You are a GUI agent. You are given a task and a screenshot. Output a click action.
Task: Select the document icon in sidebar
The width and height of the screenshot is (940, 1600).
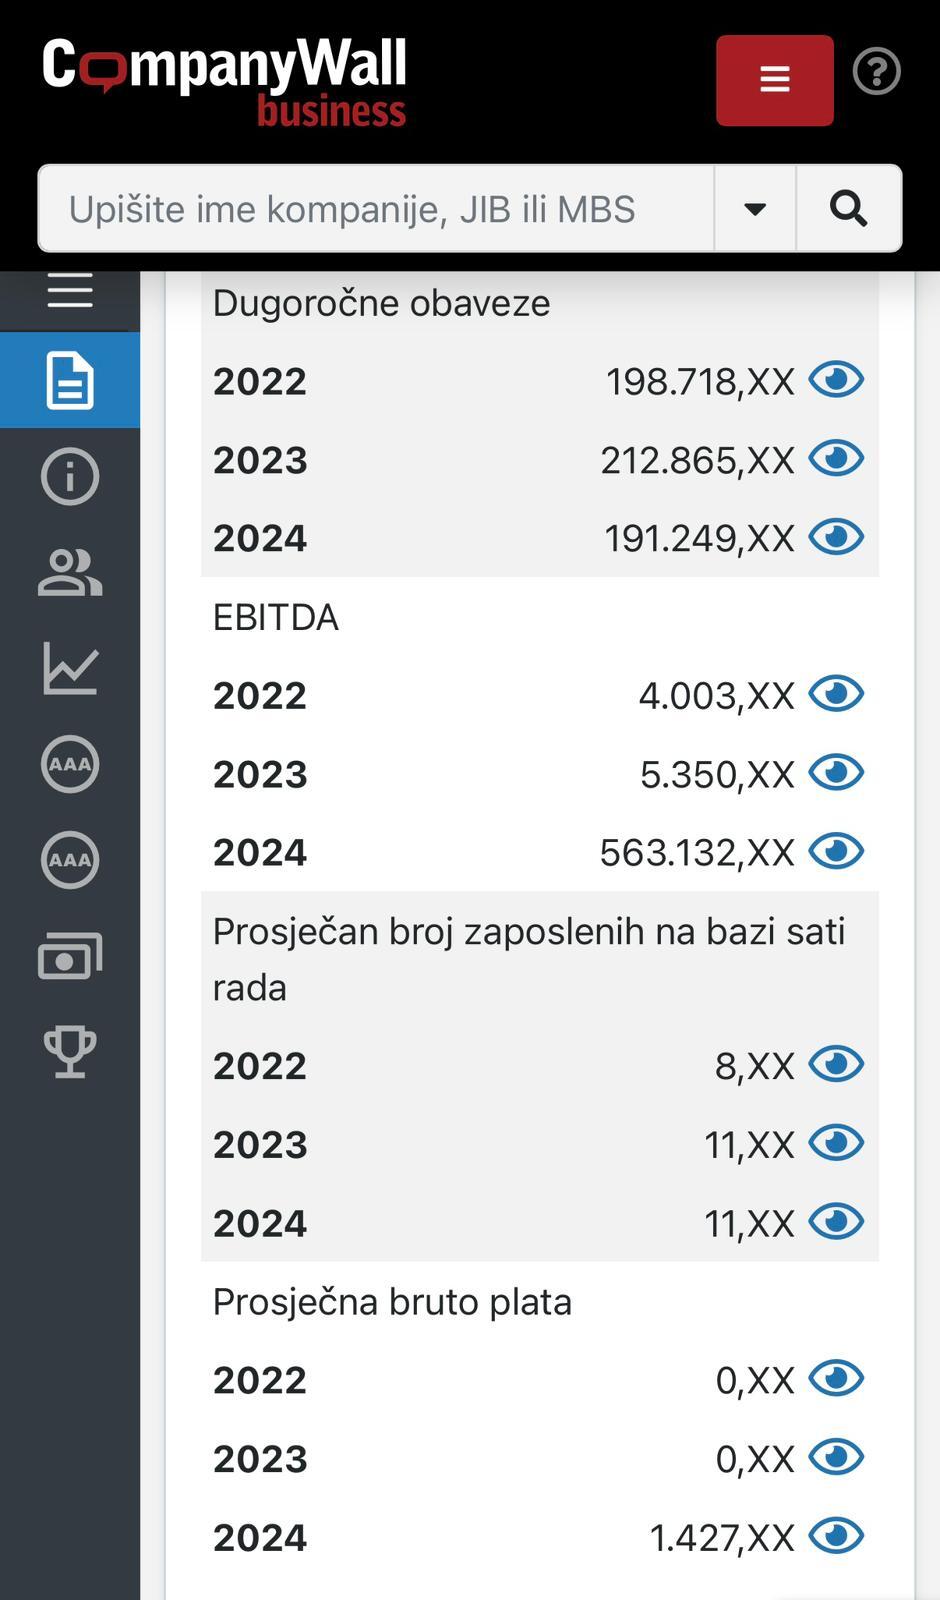[70, 380]
